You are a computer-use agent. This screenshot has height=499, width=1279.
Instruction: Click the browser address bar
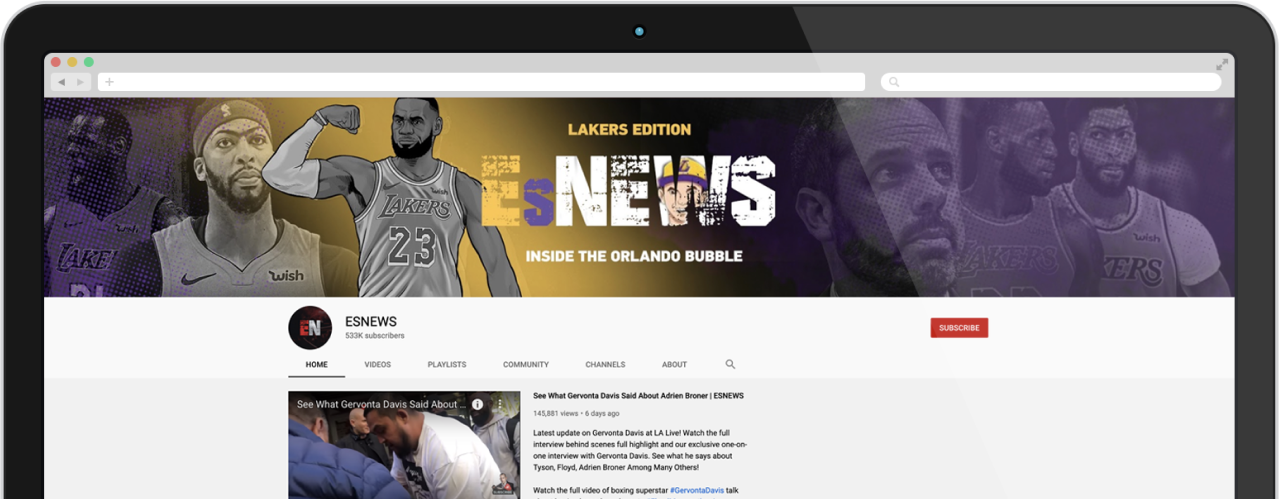pos(482,82)
